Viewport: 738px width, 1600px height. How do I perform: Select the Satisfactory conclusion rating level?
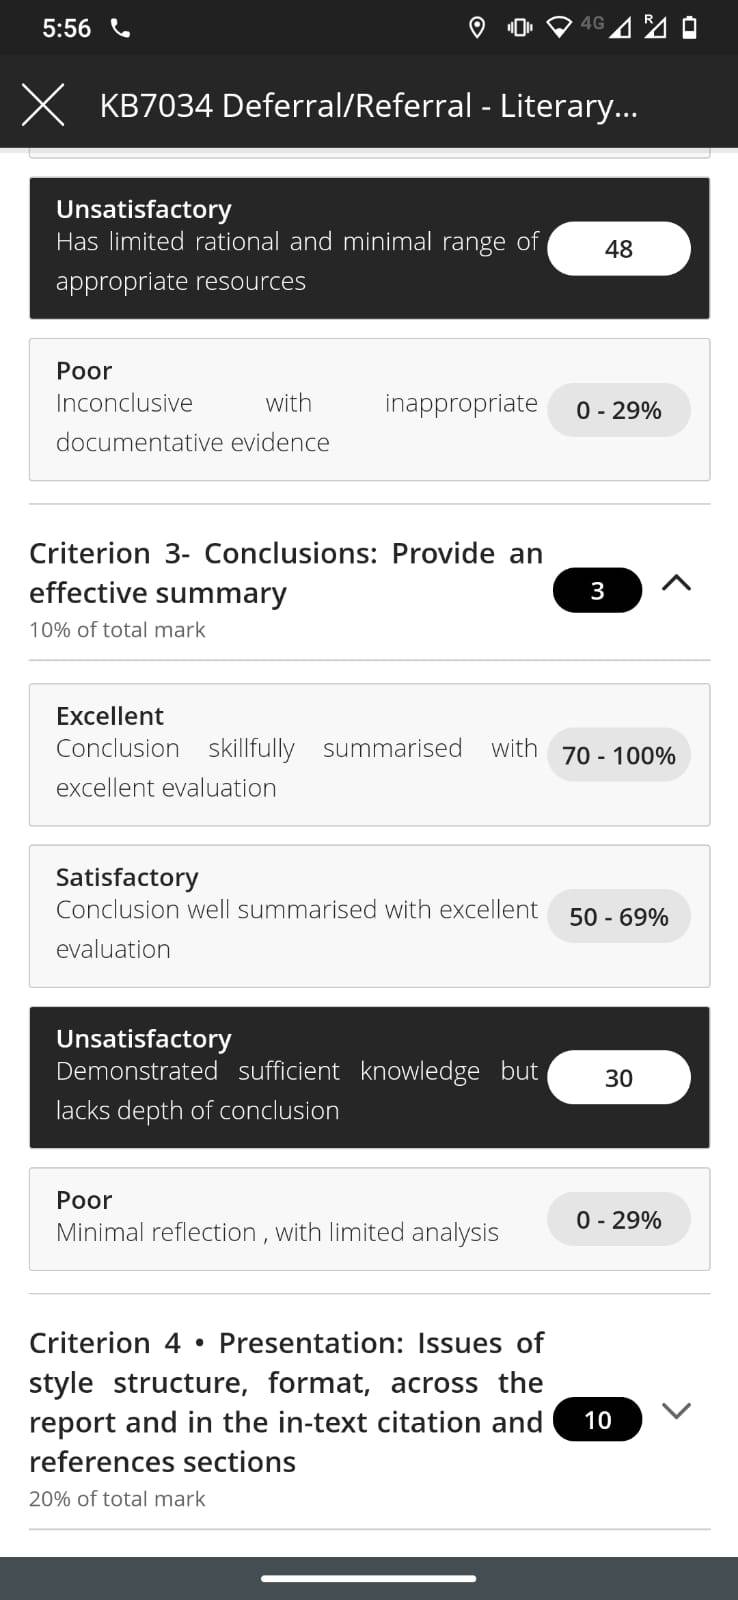point(370,916)
